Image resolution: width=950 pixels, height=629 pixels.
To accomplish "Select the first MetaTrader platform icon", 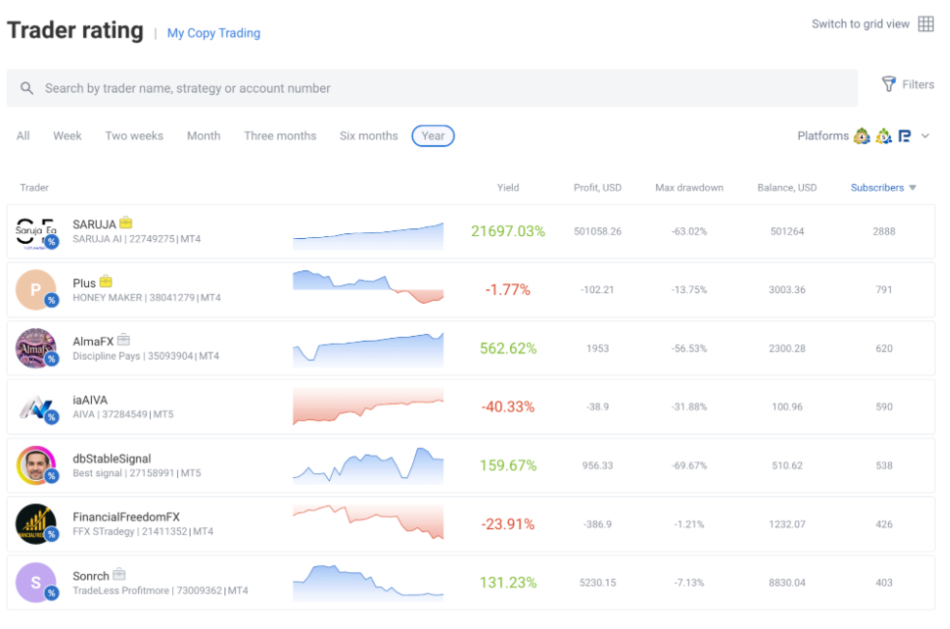I will 862,136.
